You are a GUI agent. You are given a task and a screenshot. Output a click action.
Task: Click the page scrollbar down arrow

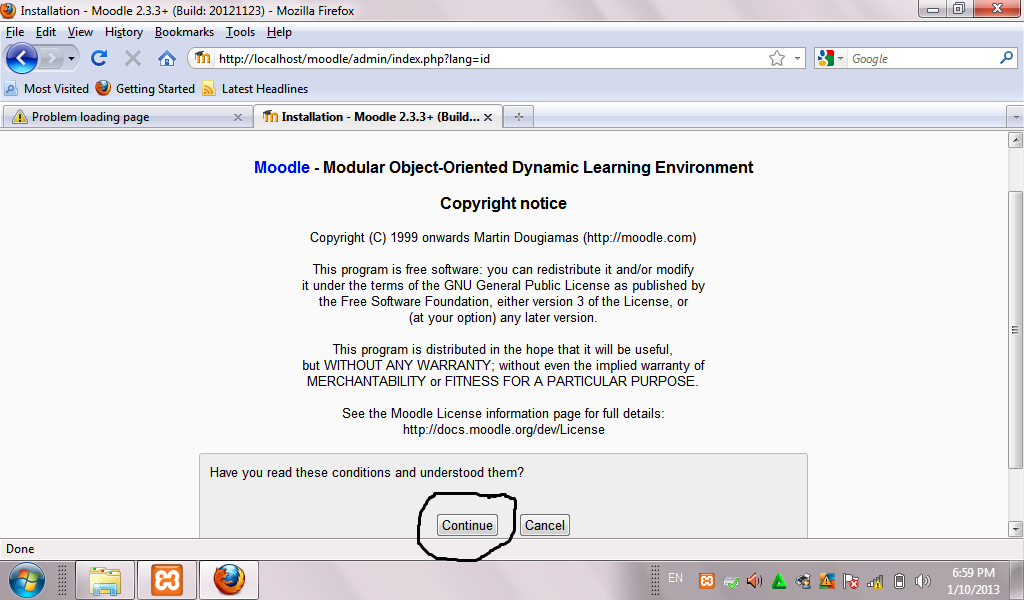[1015, 529]
